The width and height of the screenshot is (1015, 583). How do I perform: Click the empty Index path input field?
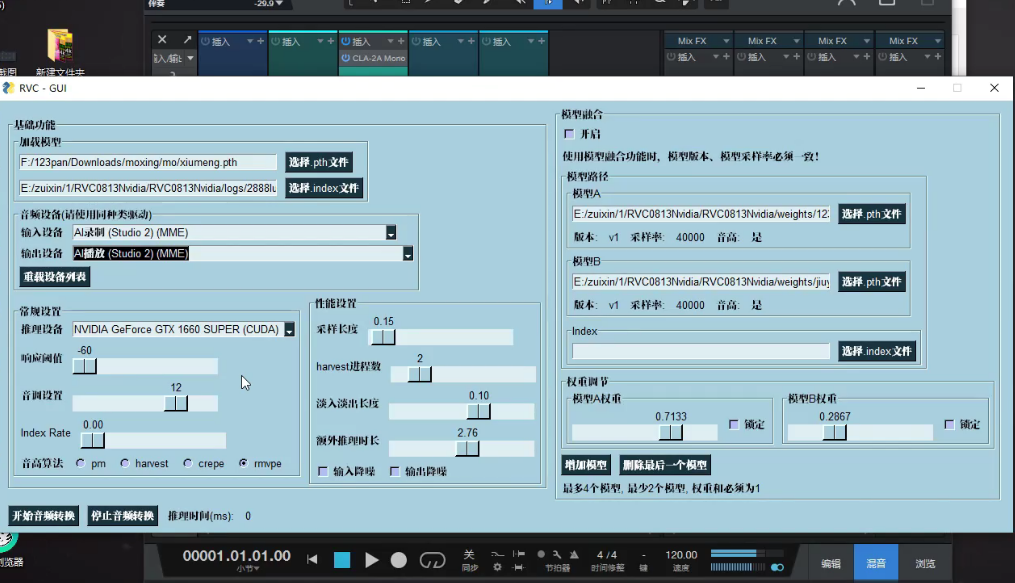pyautogui.click(x=698, y=350)
